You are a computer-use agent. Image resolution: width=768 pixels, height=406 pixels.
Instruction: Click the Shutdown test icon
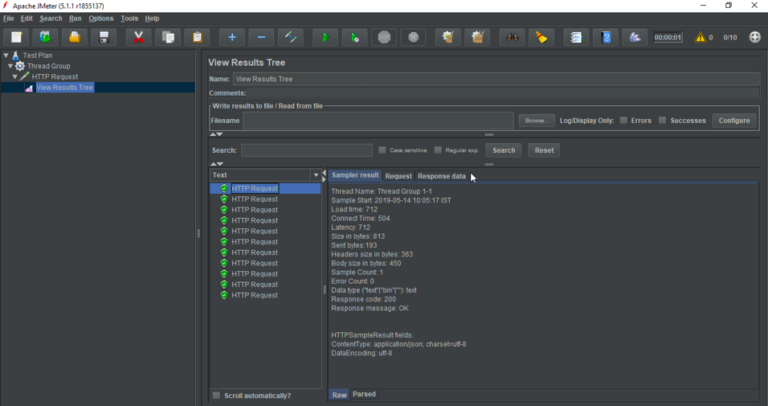(x=413, y=37)
